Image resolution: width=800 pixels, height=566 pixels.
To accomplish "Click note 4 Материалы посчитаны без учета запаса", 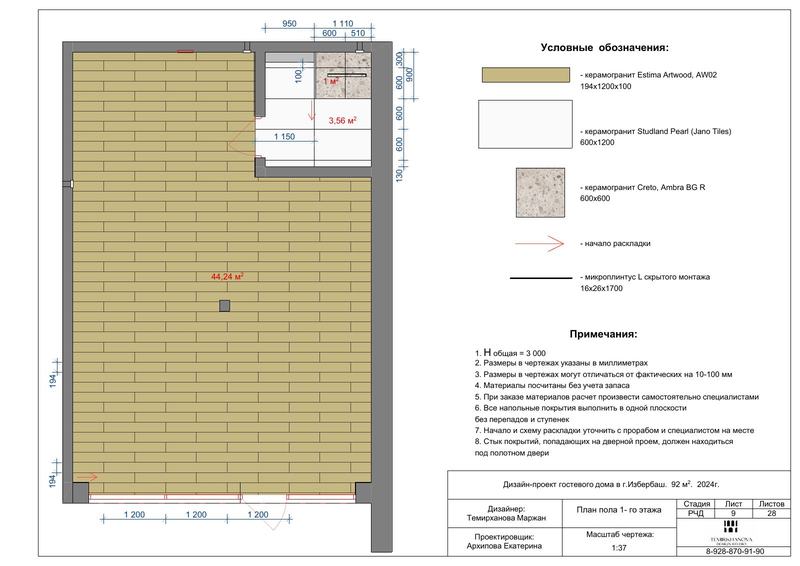I will point(552,386).
